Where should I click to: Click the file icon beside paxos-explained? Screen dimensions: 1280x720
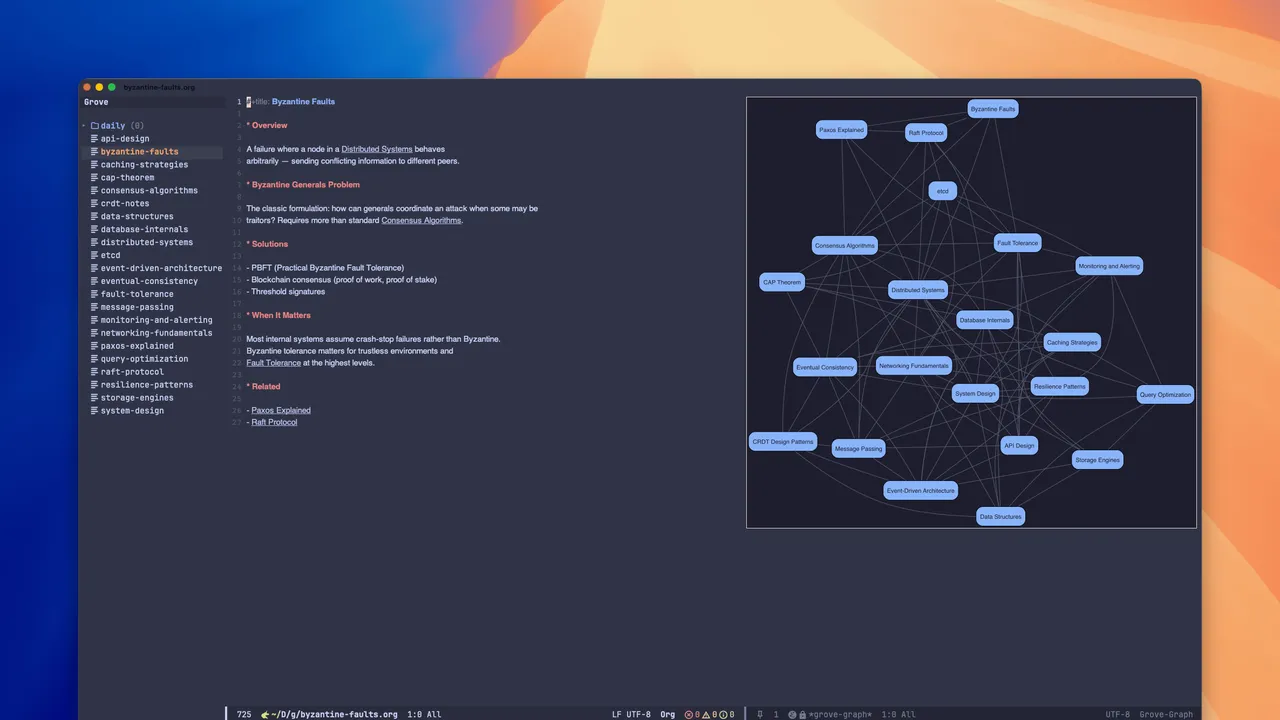(x=95, y=347)
